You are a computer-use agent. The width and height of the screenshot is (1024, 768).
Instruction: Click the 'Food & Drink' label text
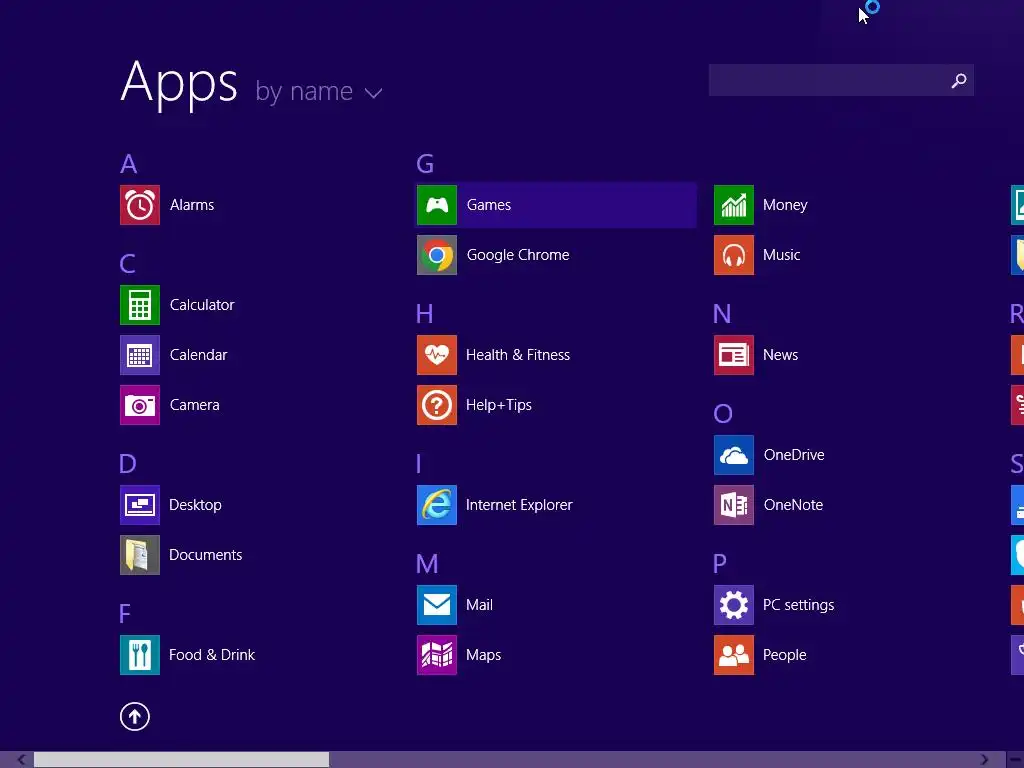pyautogui.click(x=212, y=655)
